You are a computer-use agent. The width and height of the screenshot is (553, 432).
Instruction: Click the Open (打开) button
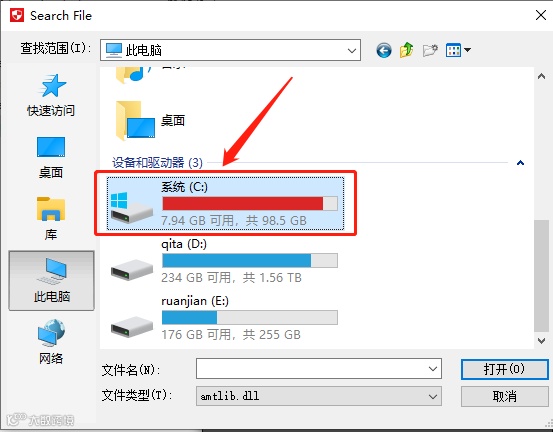504,369
